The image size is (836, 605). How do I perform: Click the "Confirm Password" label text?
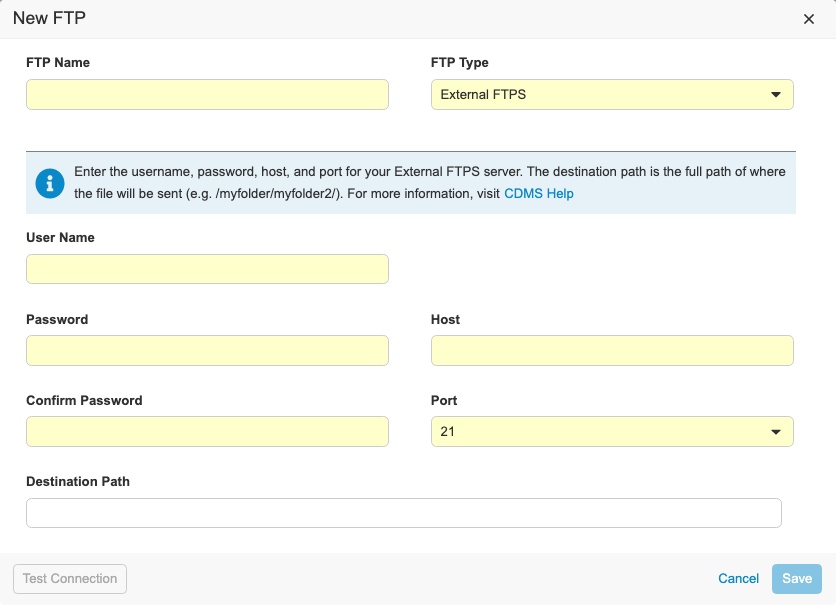tap(84, 401)
